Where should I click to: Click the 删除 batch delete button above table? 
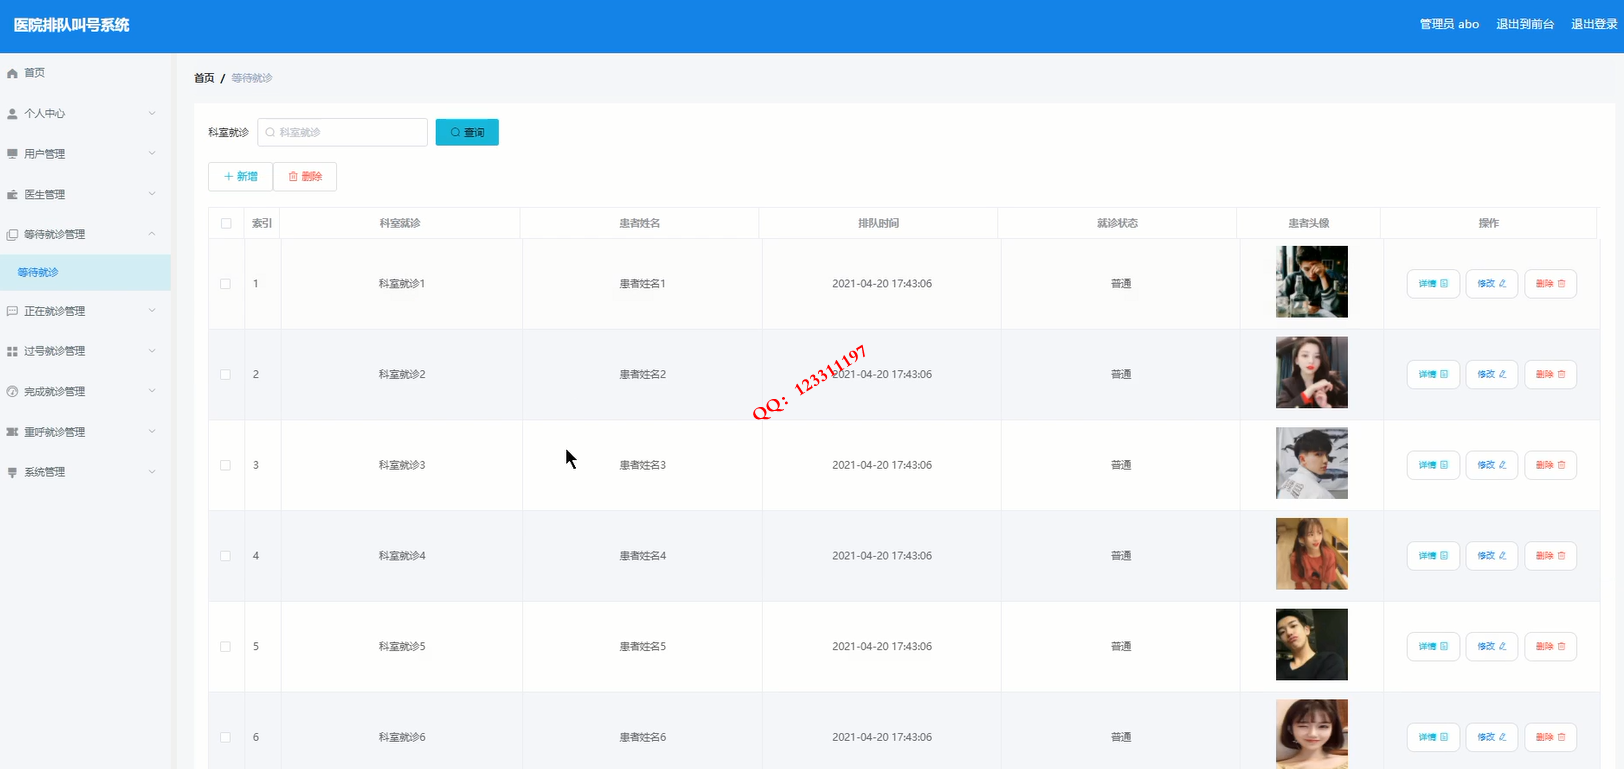[x=305, y=176]
